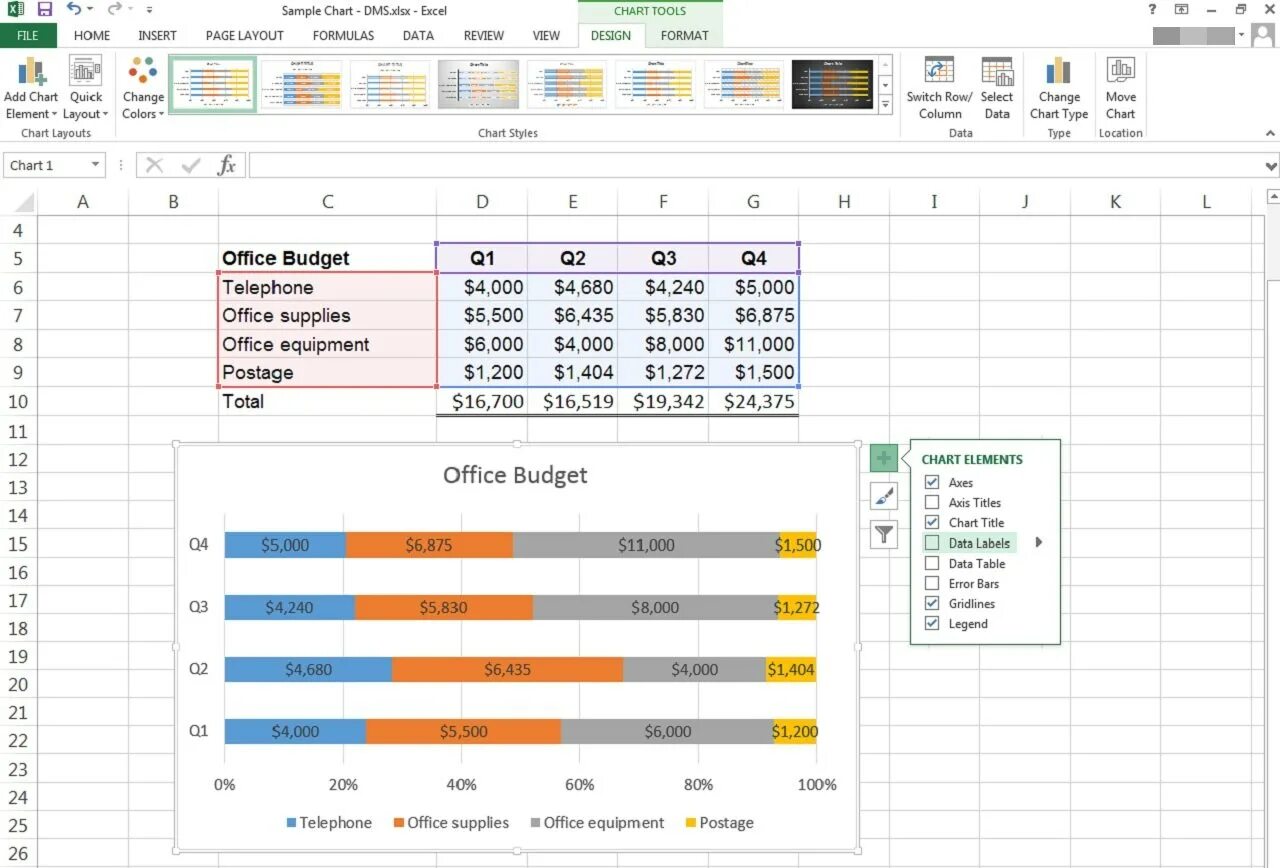1280x868 pixels.
Task: Click the Move Chart button
Action: pyautogui.click(x=1121, y=88)
